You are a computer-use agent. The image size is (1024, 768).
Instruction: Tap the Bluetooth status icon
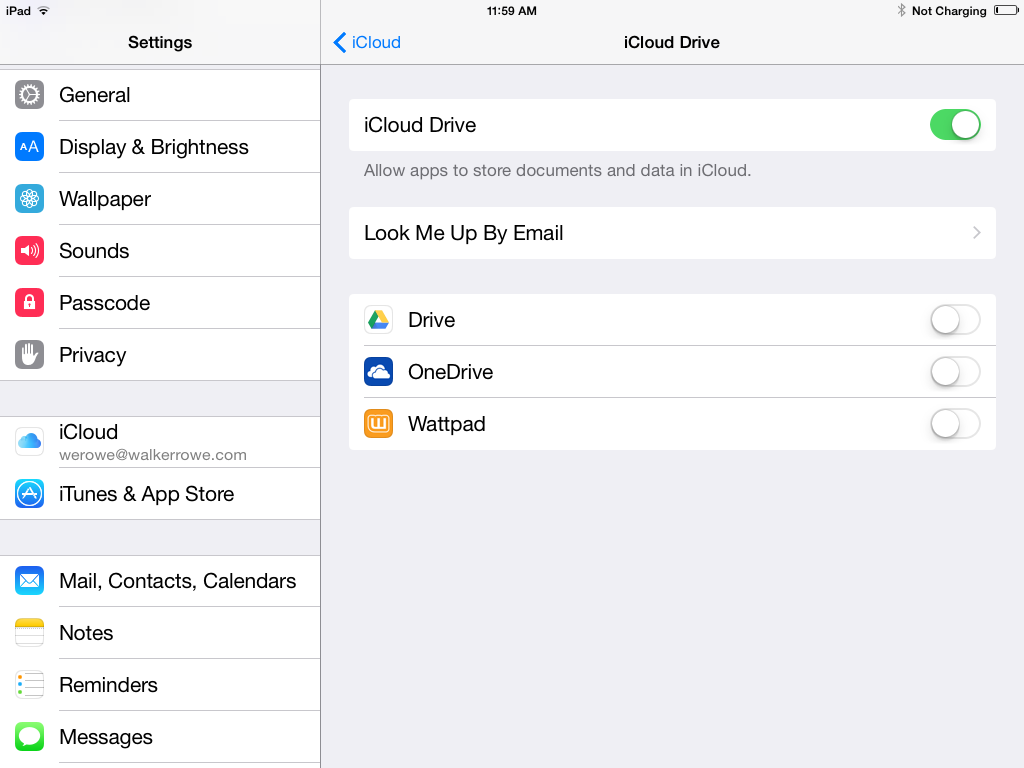[901, 10]
